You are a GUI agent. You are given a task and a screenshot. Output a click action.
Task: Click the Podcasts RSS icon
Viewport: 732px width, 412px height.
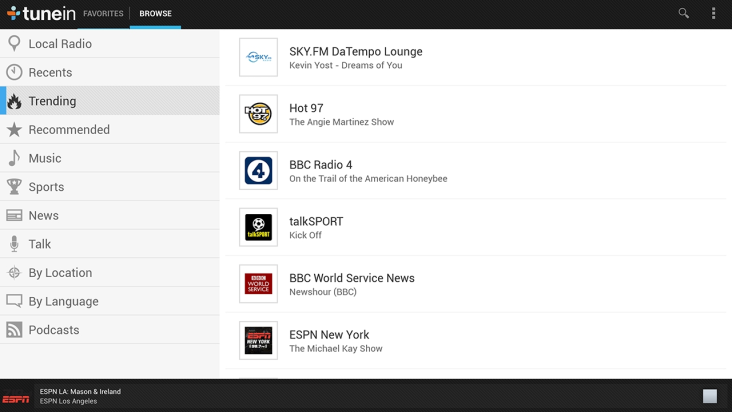[x=14, y=330]
